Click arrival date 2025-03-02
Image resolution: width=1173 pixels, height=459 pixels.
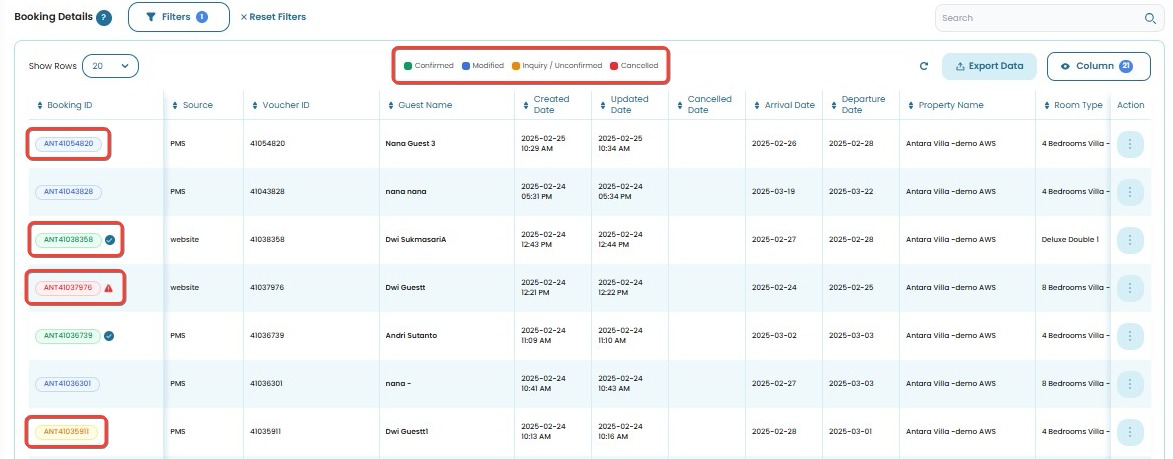(774, 336)
